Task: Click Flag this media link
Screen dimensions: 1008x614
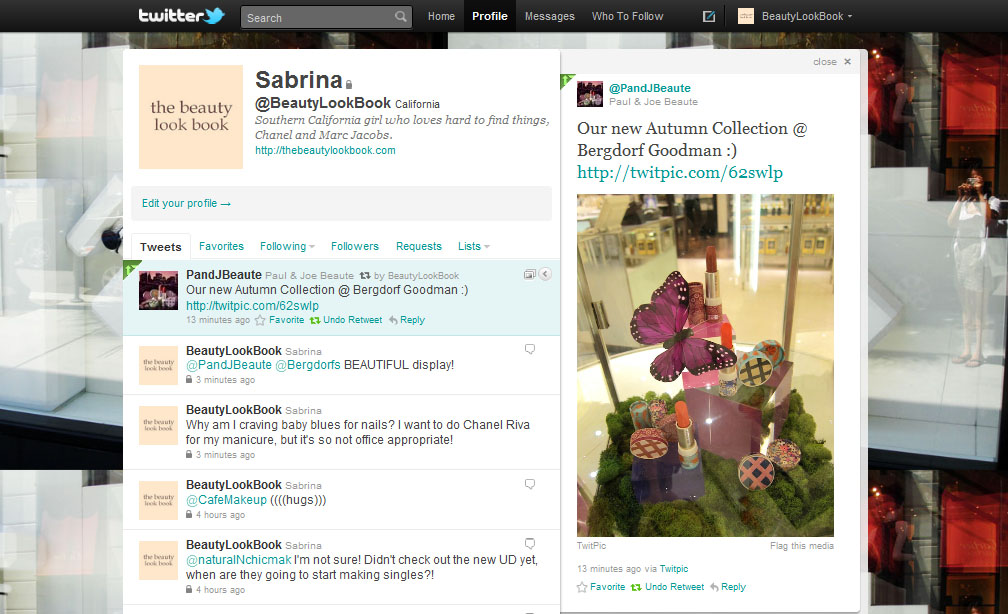Action: coord(802,546)
